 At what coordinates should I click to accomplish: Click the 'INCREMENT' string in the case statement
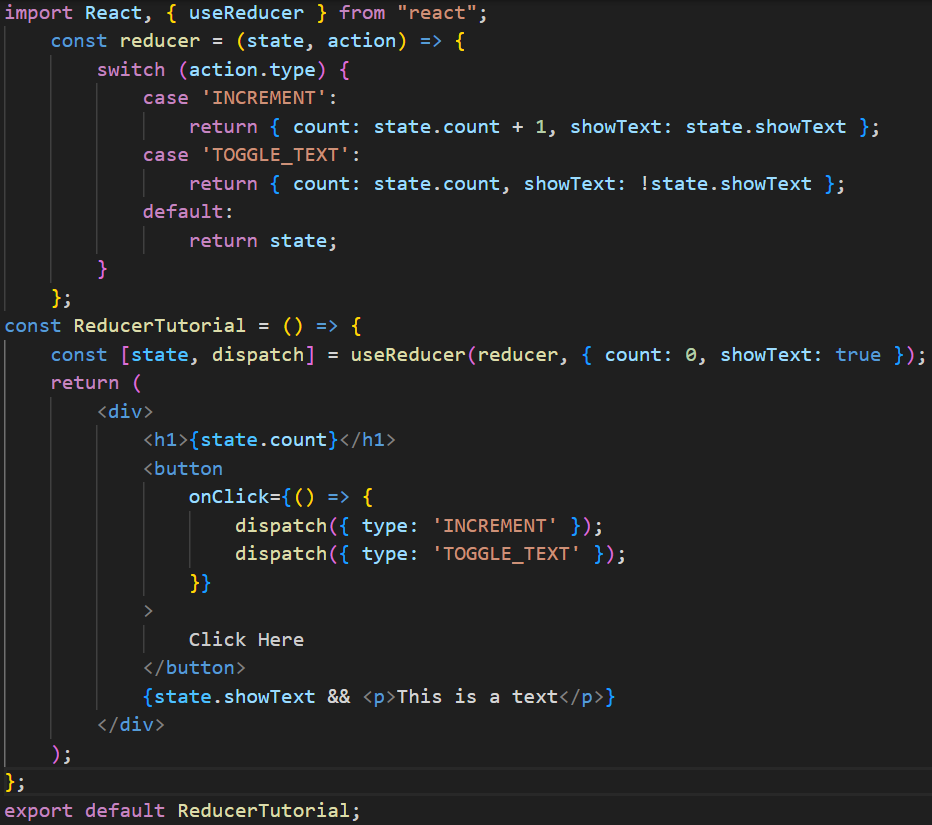[x=263, y=98]
